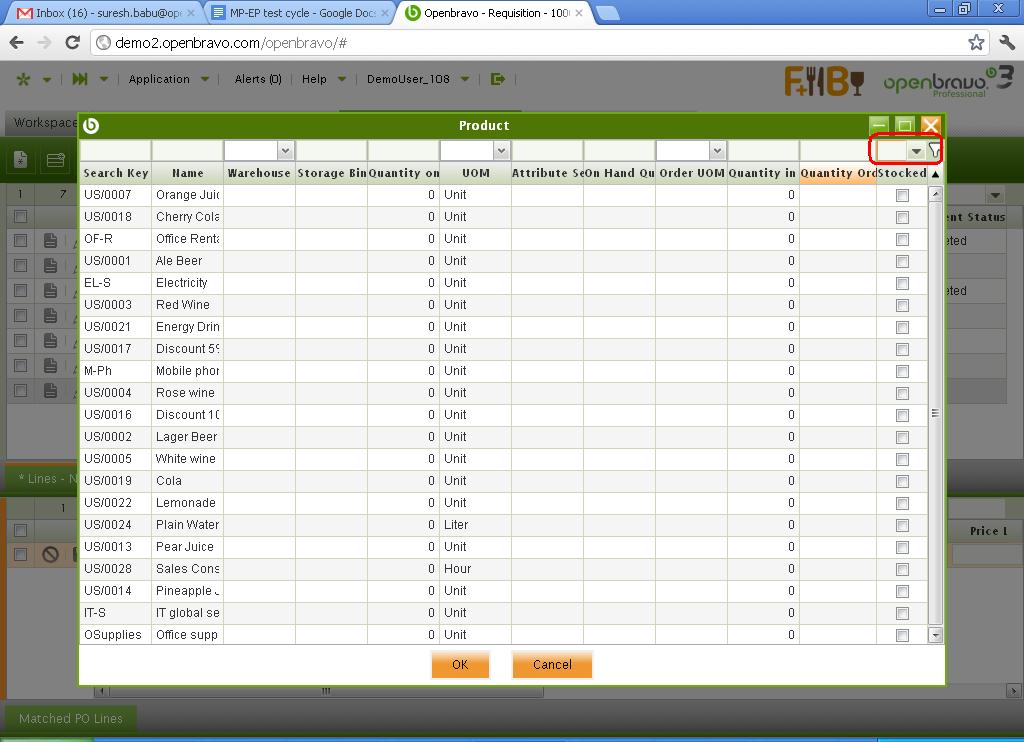1024x742 pixels.
Task: Tick Stocked checkbox for Red Wine row
Action: pos(903,305)
